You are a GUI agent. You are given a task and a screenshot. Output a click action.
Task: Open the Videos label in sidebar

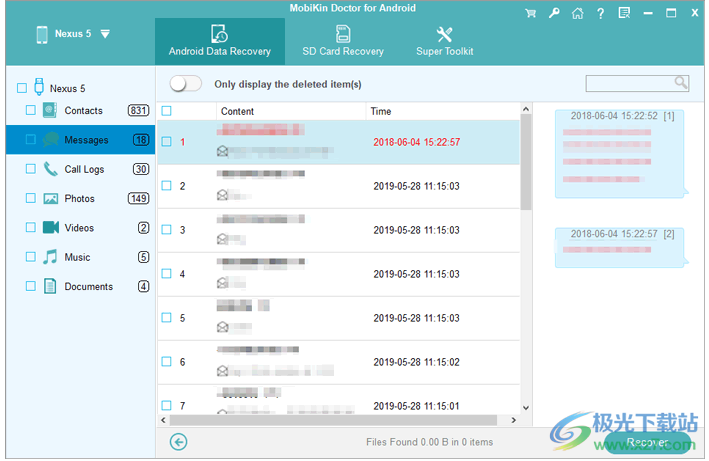click(79, 228)
